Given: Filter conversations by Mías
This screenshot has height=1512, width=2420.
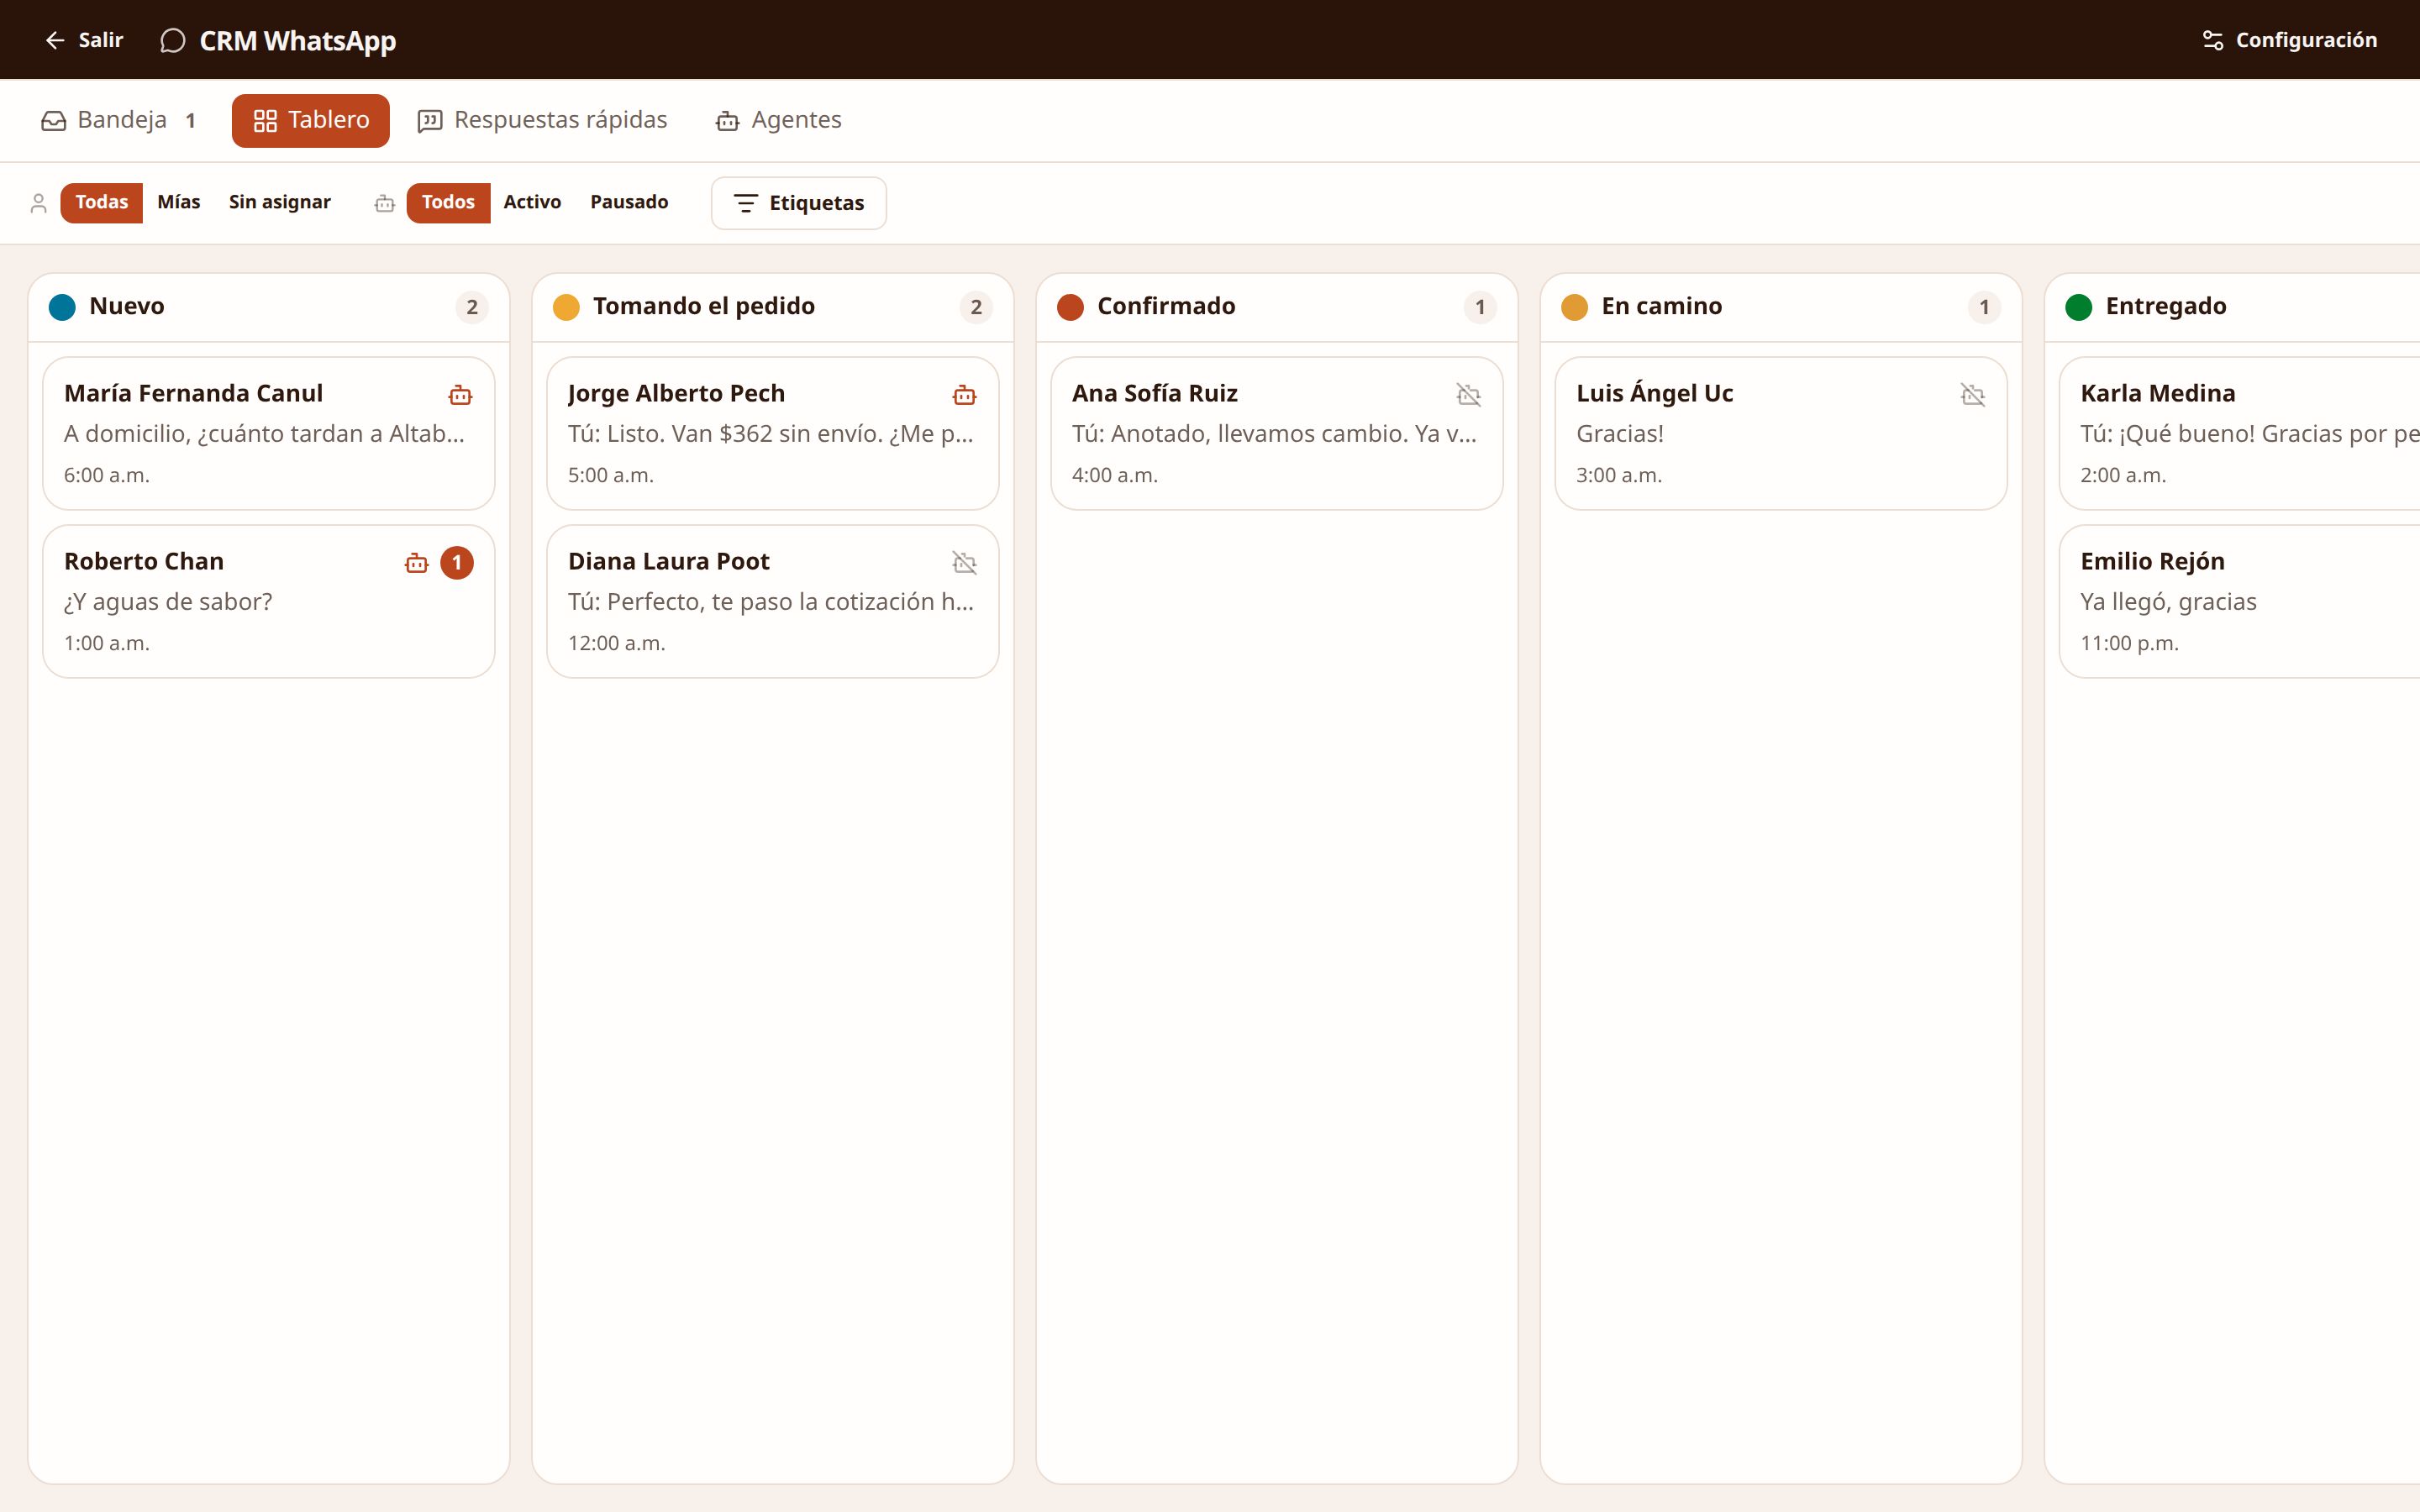Looking at the screenshot, I should [179, 202].
